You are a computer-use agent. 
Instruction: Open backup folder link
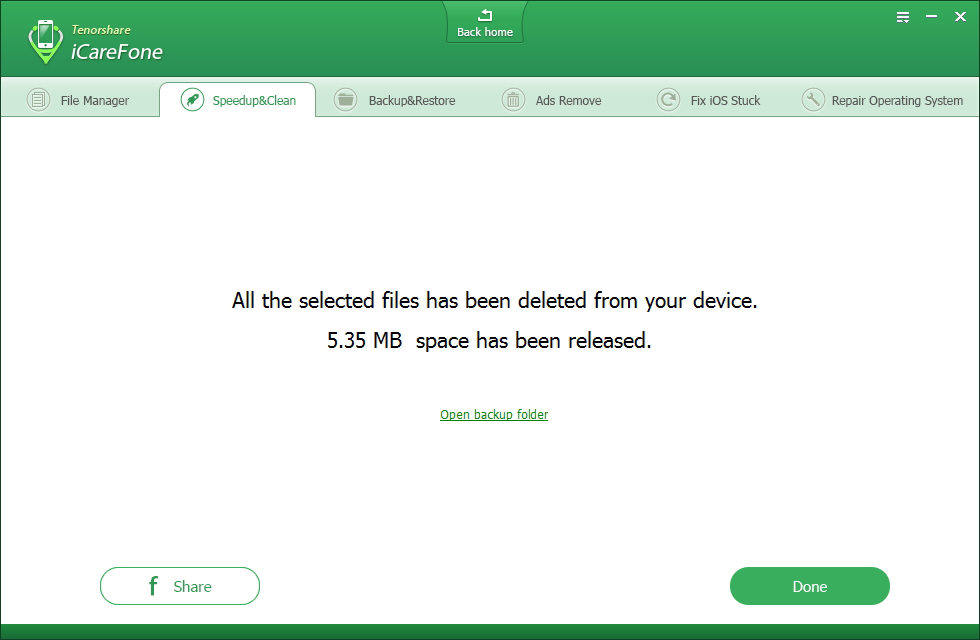(494, 414)
